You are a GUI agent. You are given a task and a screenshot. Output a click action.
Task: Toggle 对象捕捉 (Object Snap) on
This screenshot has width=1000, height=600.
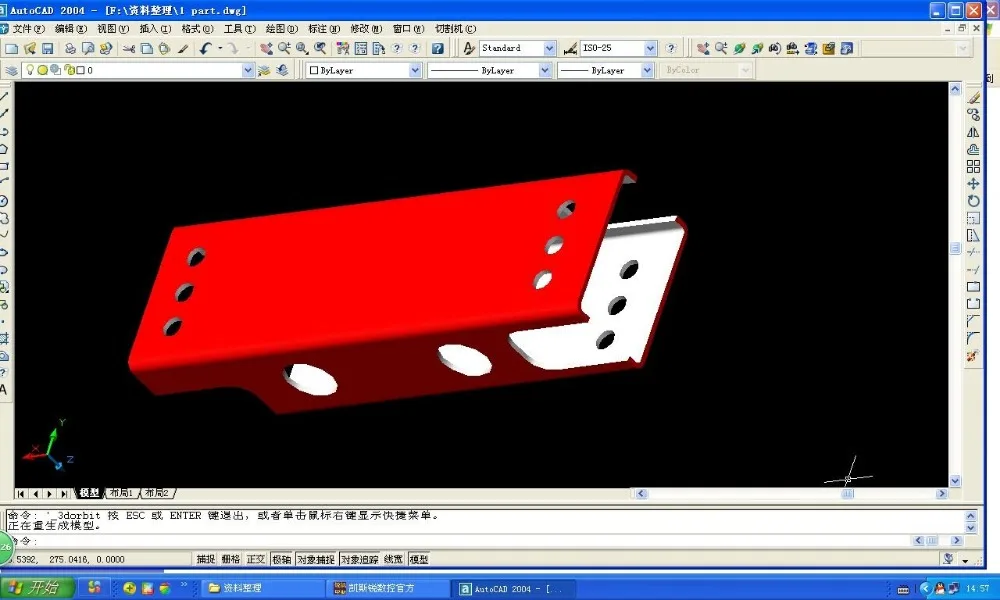(x=314, y=558)
